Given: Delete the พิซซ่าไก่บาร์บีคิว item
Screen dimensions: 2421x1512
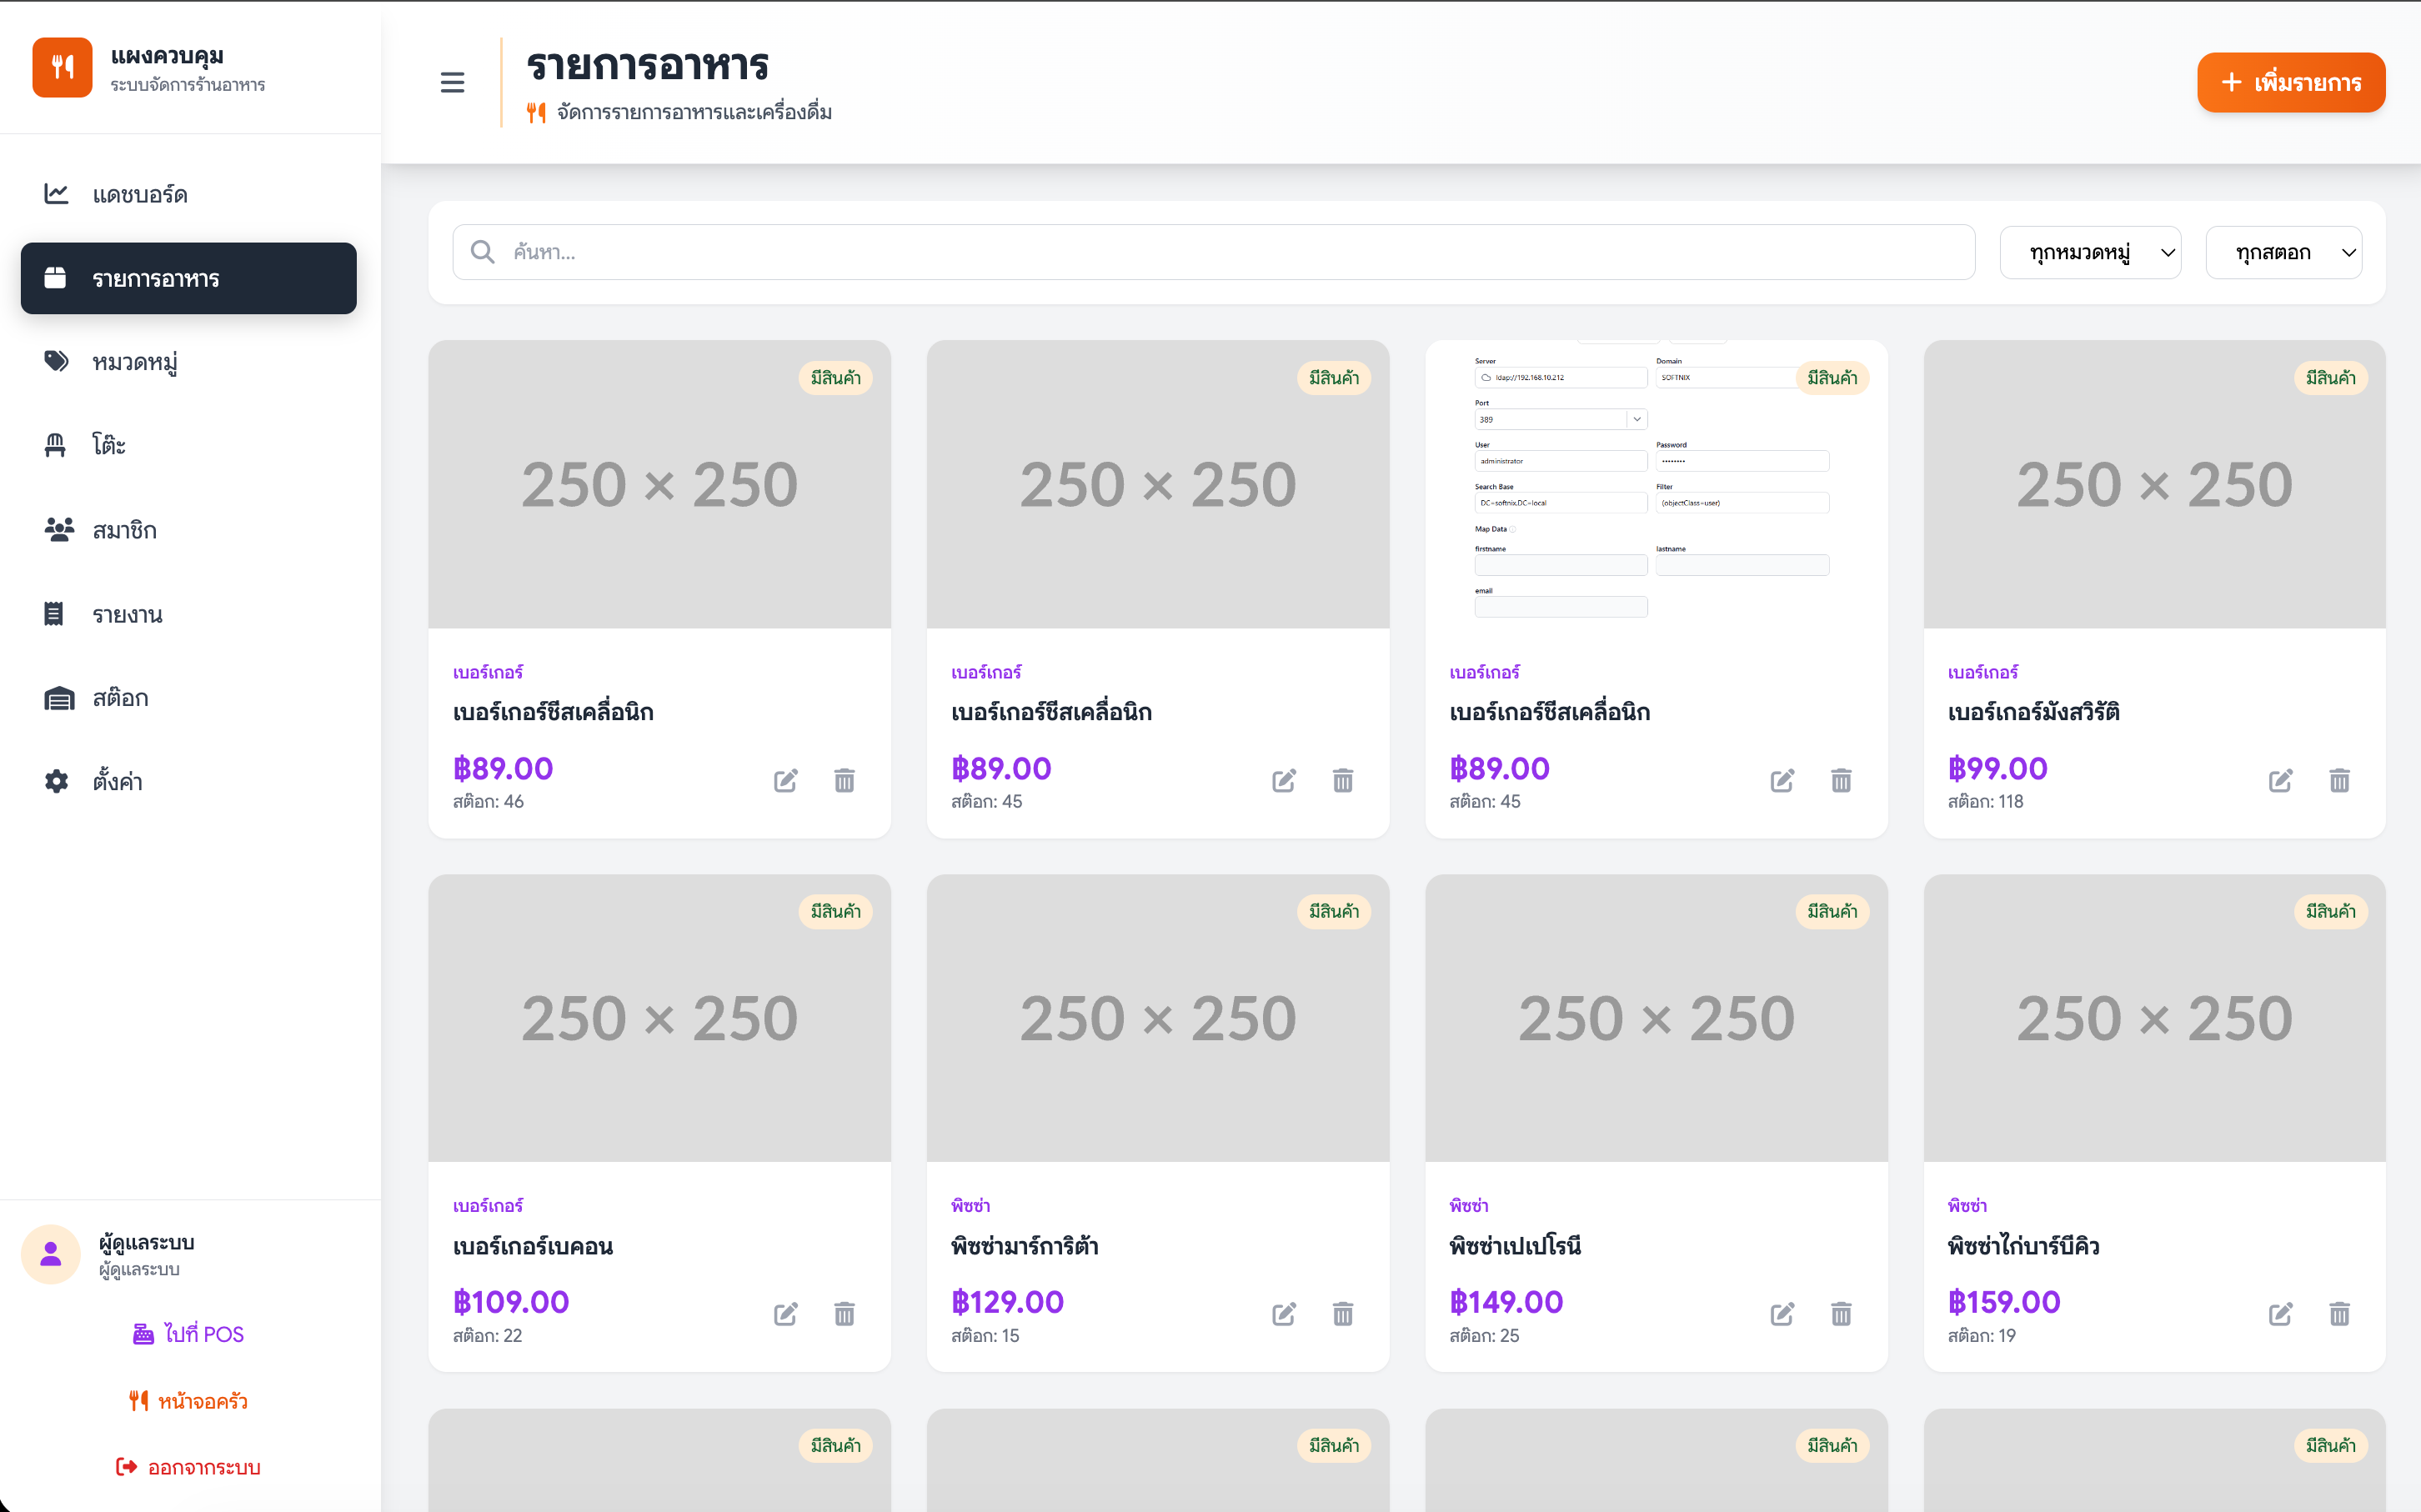Looking at the screenshot, I should (2339, 1314).
